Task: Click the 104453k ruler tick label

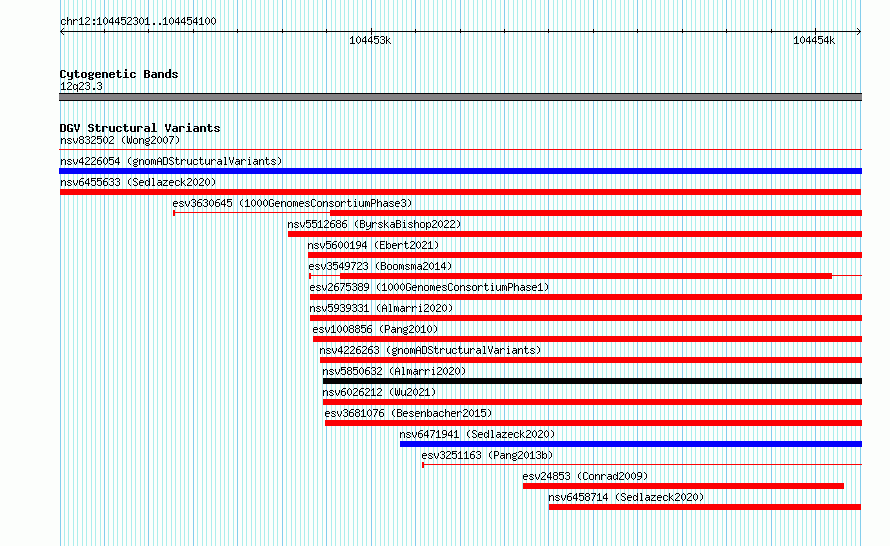Action: 370,40
